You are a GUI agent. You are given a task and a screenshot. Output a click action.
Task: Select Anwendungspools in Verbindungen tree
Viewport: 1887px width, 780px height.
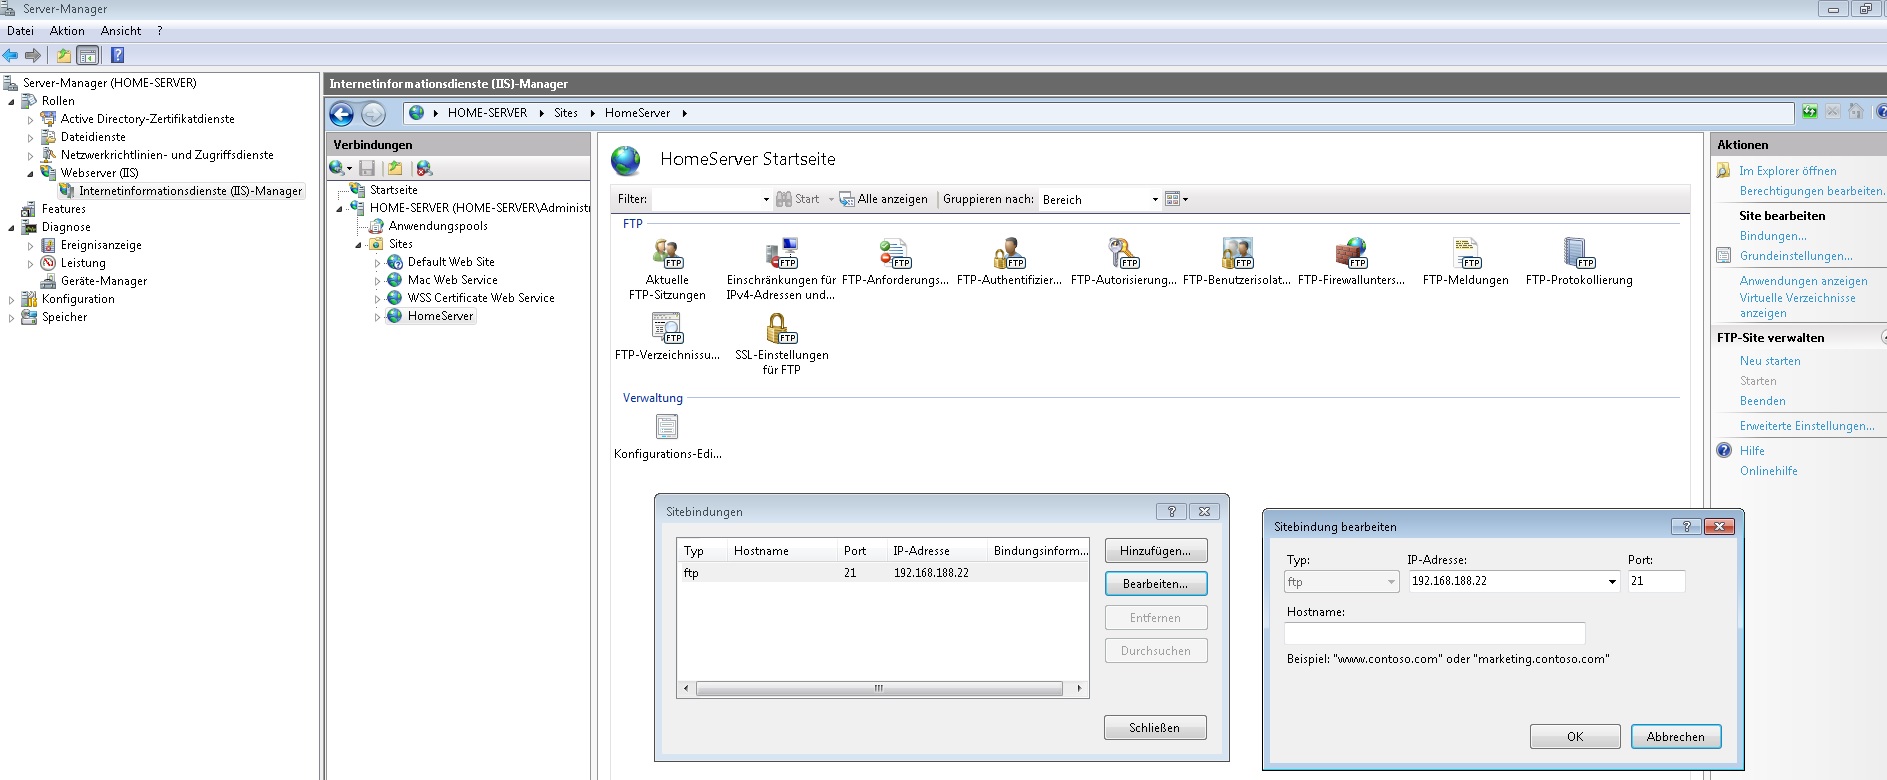(438, 226)
